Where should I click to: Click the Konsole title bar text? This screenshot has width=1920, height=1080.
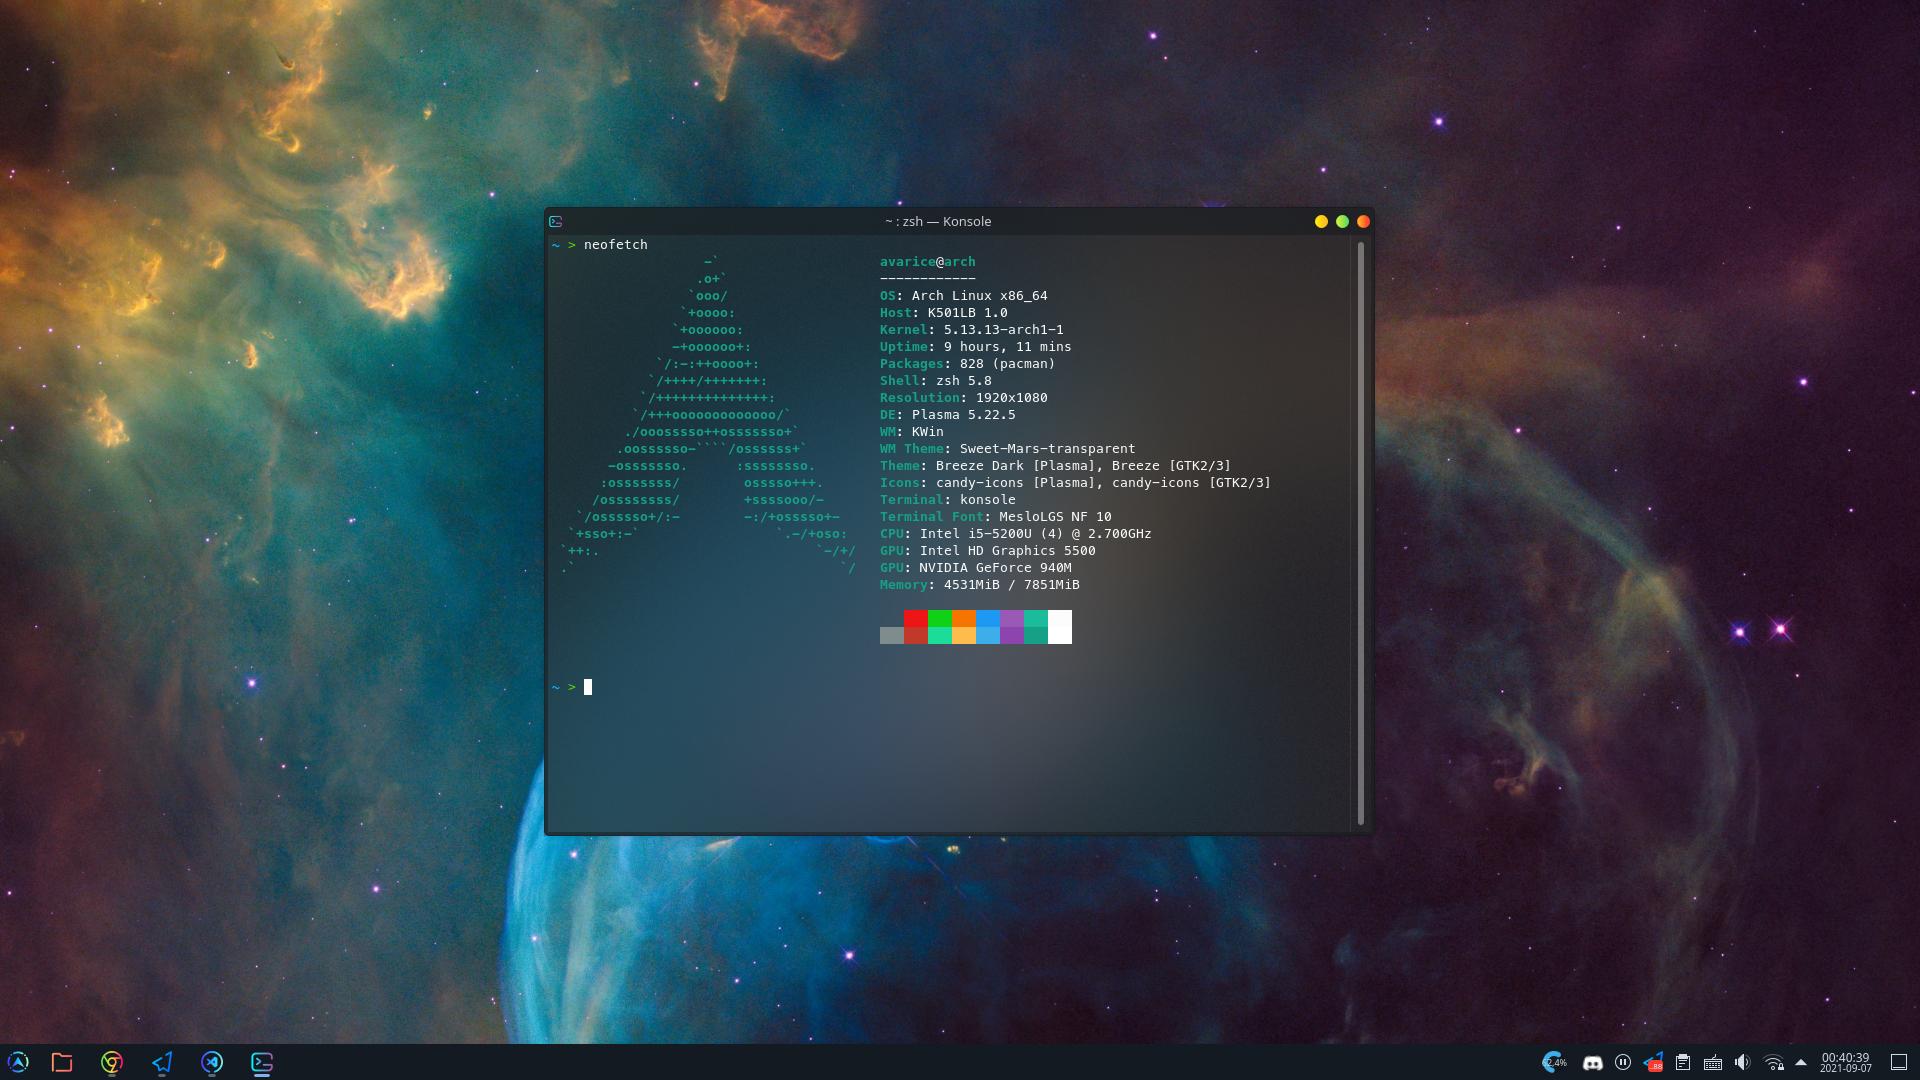[938, 222]
